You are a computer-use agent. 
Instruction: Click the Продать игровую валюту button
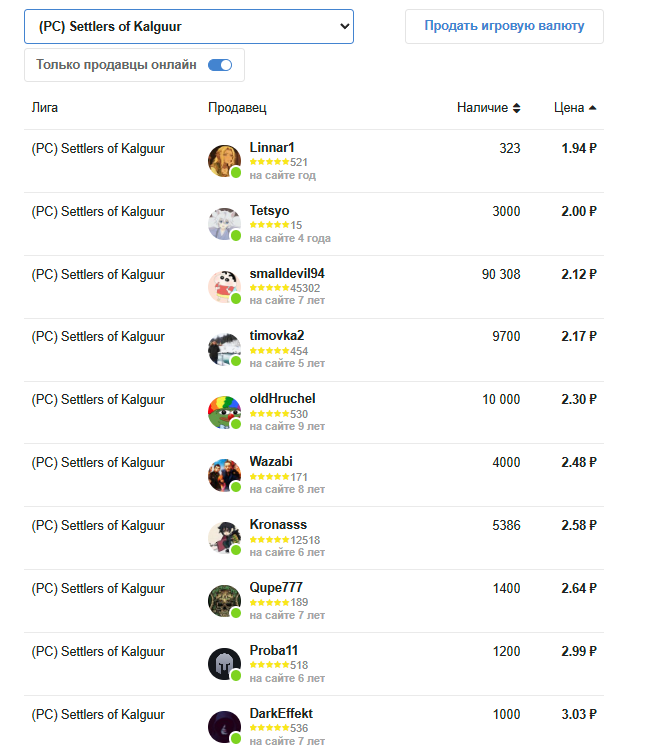pos(504,26)
